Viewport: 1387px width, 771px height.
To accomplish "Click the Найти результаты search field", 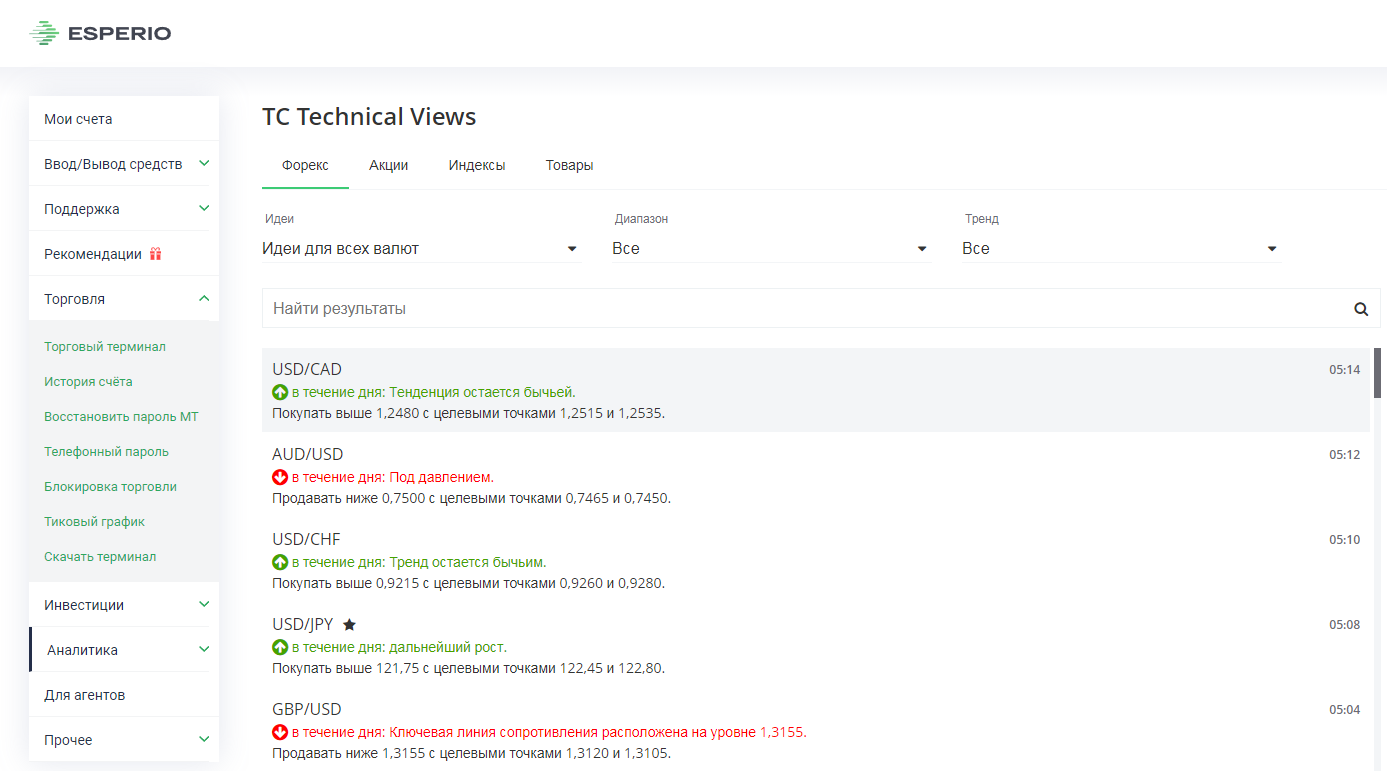I will [821, 309].
